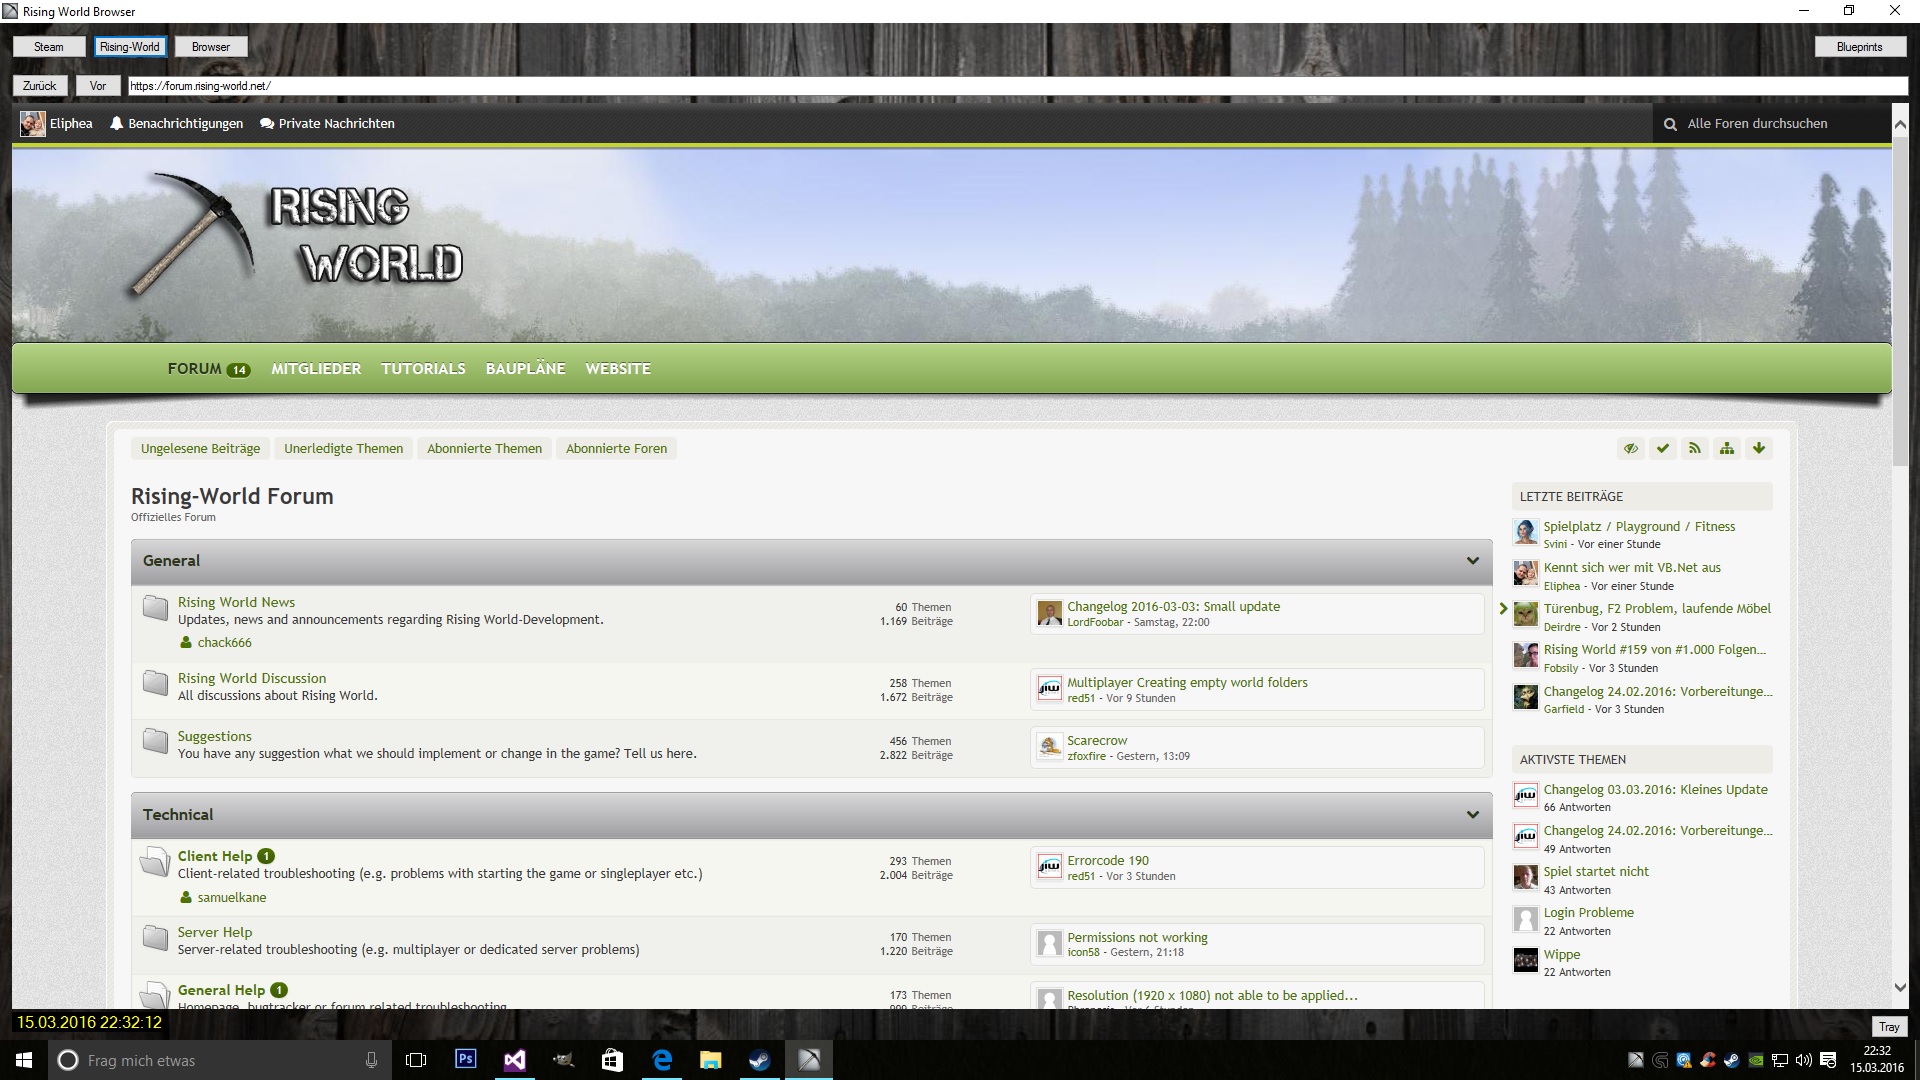The height and width of the screenshot is (1080, 1920).
Task: Open the RSS feed icon
Action: click(x=1695, y=449)
